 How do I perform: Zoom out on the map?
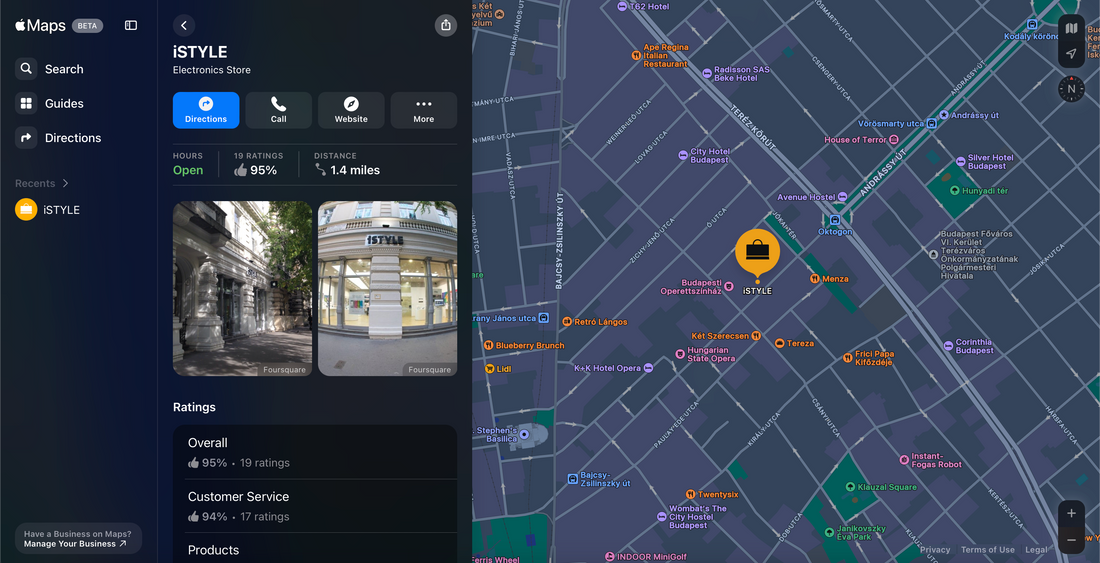pos(1071,540)
